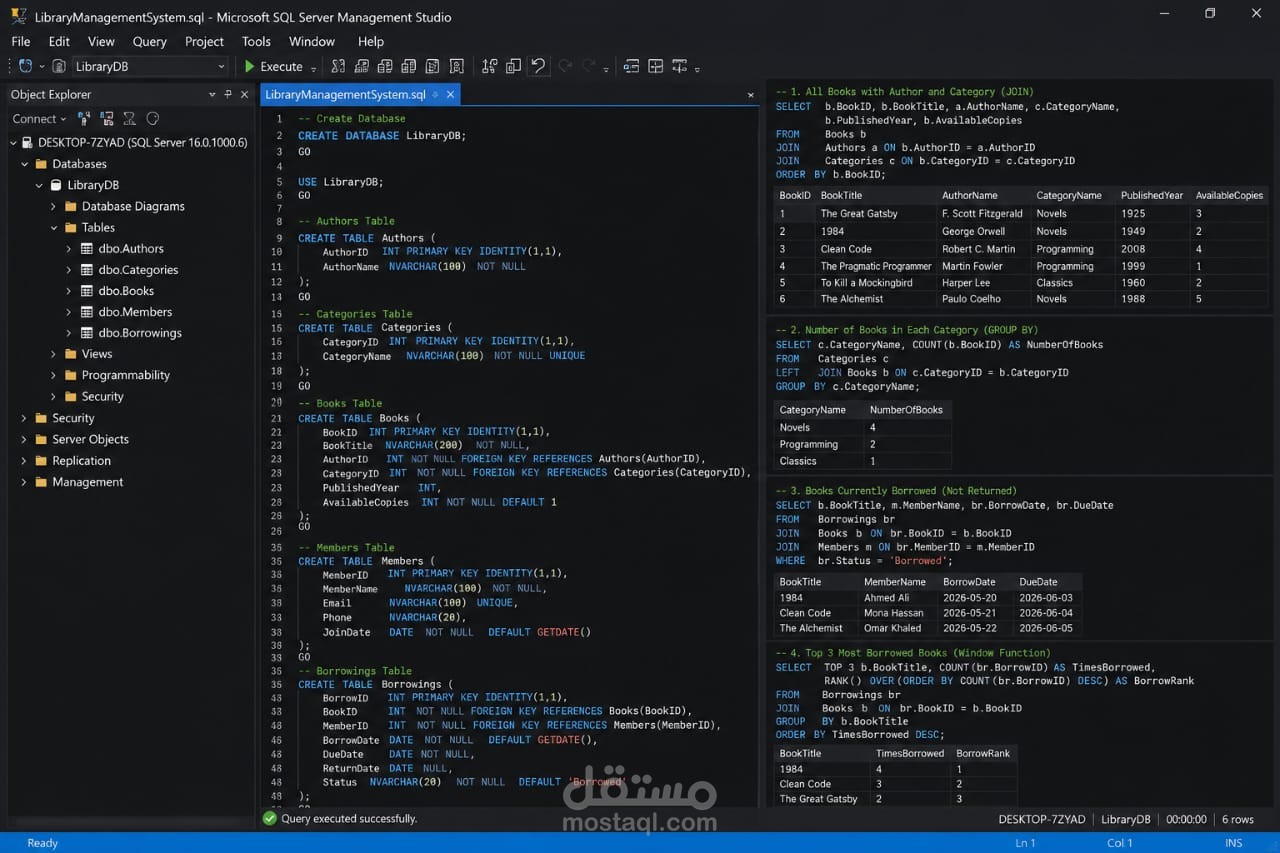The height and width of the screenshot is (853, 1280).
Task: Close the Object Explorer panel
Action: pyautogui.click(x=244, y=94)
